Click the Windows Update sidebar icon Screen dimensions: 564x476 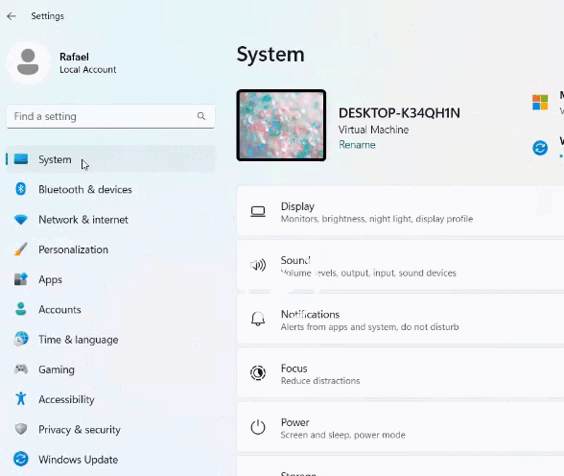pos(21,459)
